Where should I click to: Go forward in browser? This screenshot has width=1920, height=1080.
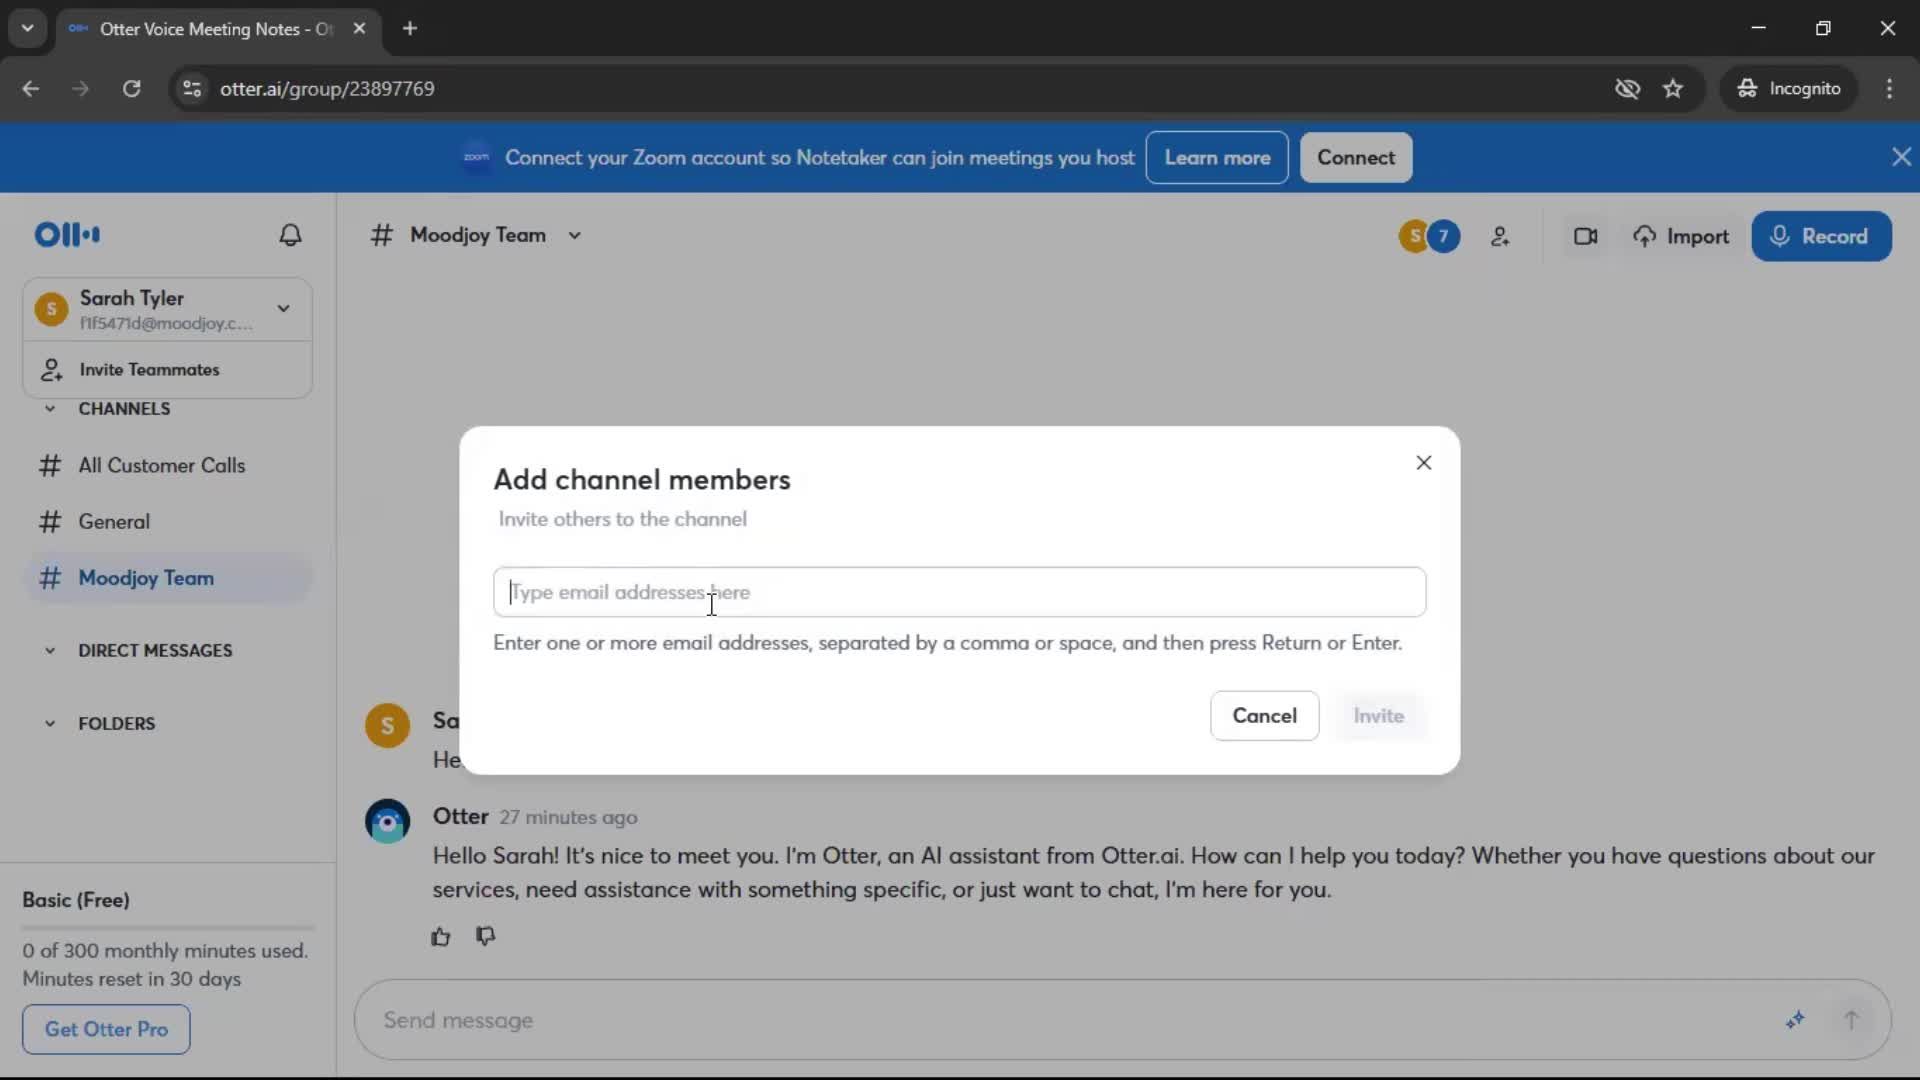click(x=80, y=89)
